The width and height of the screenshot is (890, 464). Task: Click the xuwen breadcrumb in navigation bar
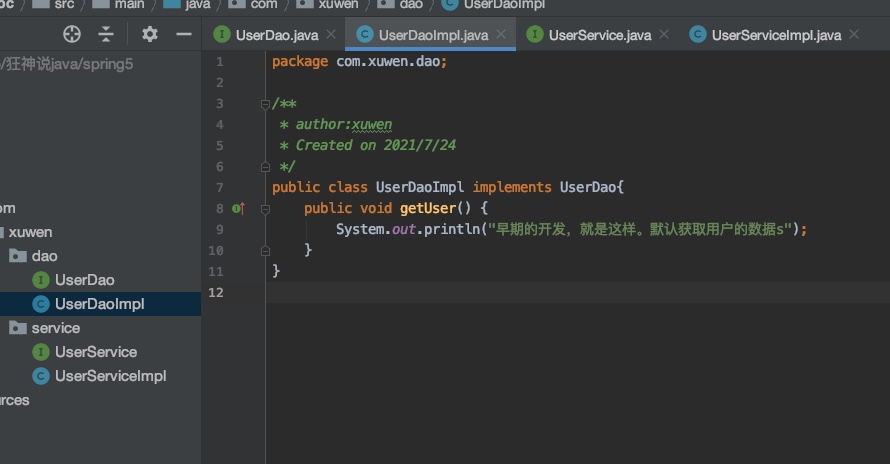click(x=338, y=4)
